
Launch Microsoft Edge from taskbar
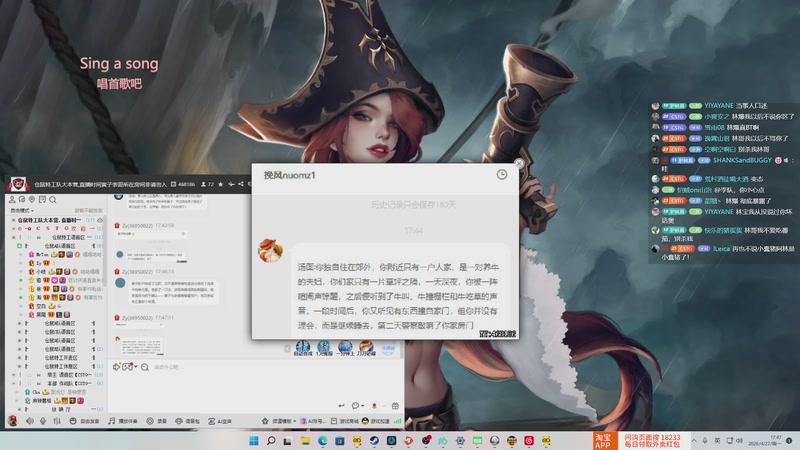point(322,440)
